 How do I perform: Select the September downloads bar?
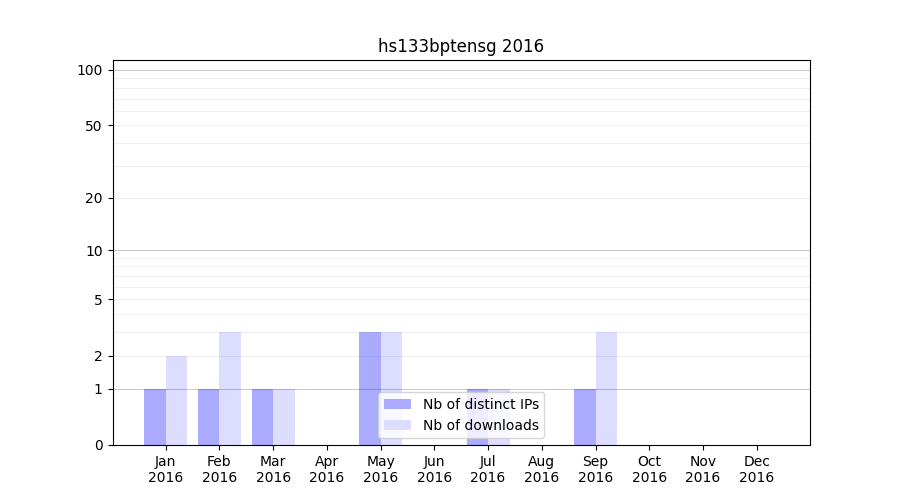(x=606, y=388)
